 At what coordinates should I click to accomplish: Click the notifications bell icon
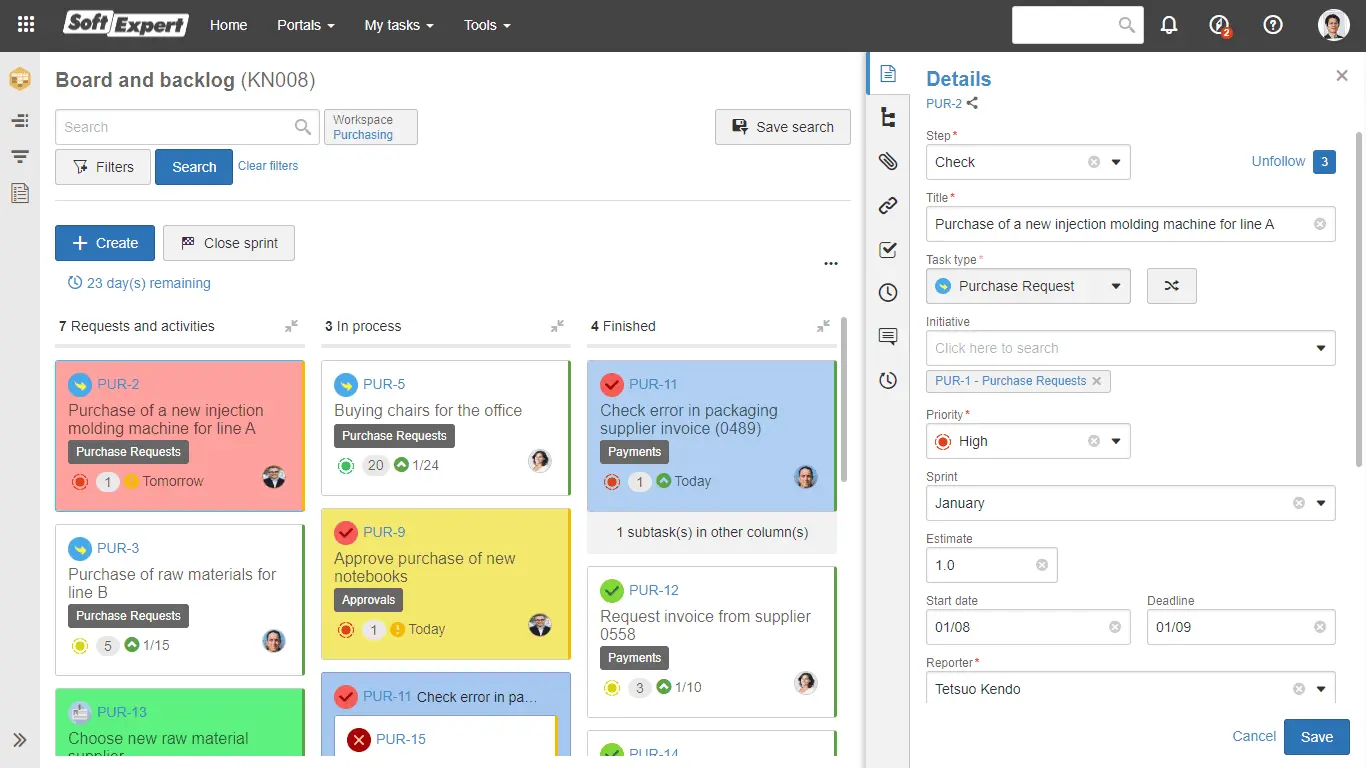tap(1169, 25)
